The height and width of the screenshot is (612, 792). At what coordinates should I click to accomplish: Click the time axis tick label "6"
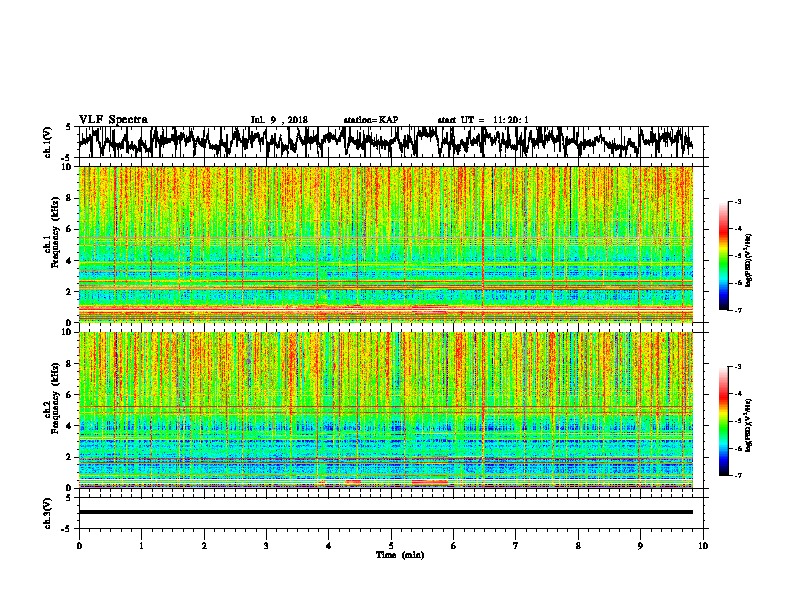click(x=454, y=546)
